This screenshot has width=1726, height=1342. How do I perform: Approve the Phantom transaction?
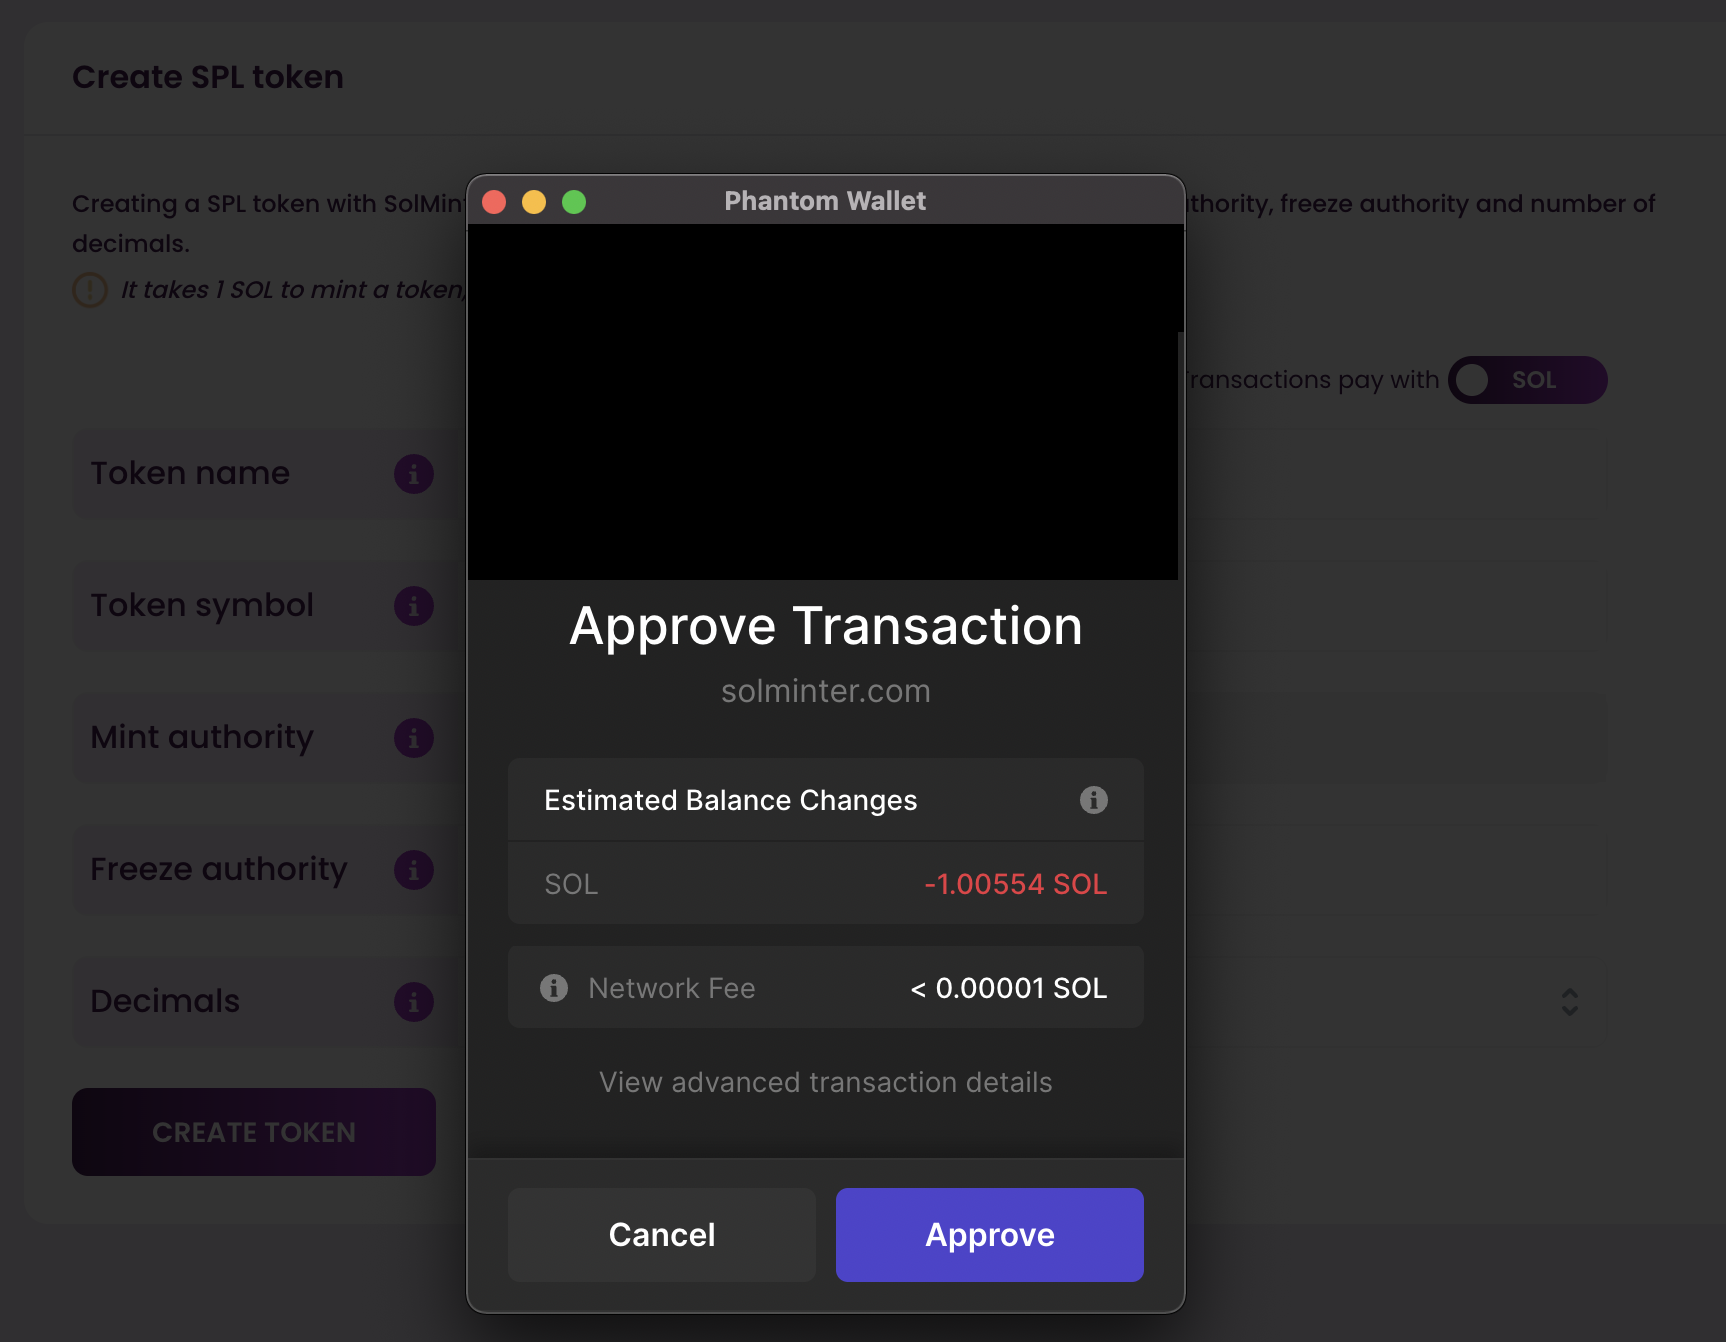989,1235
